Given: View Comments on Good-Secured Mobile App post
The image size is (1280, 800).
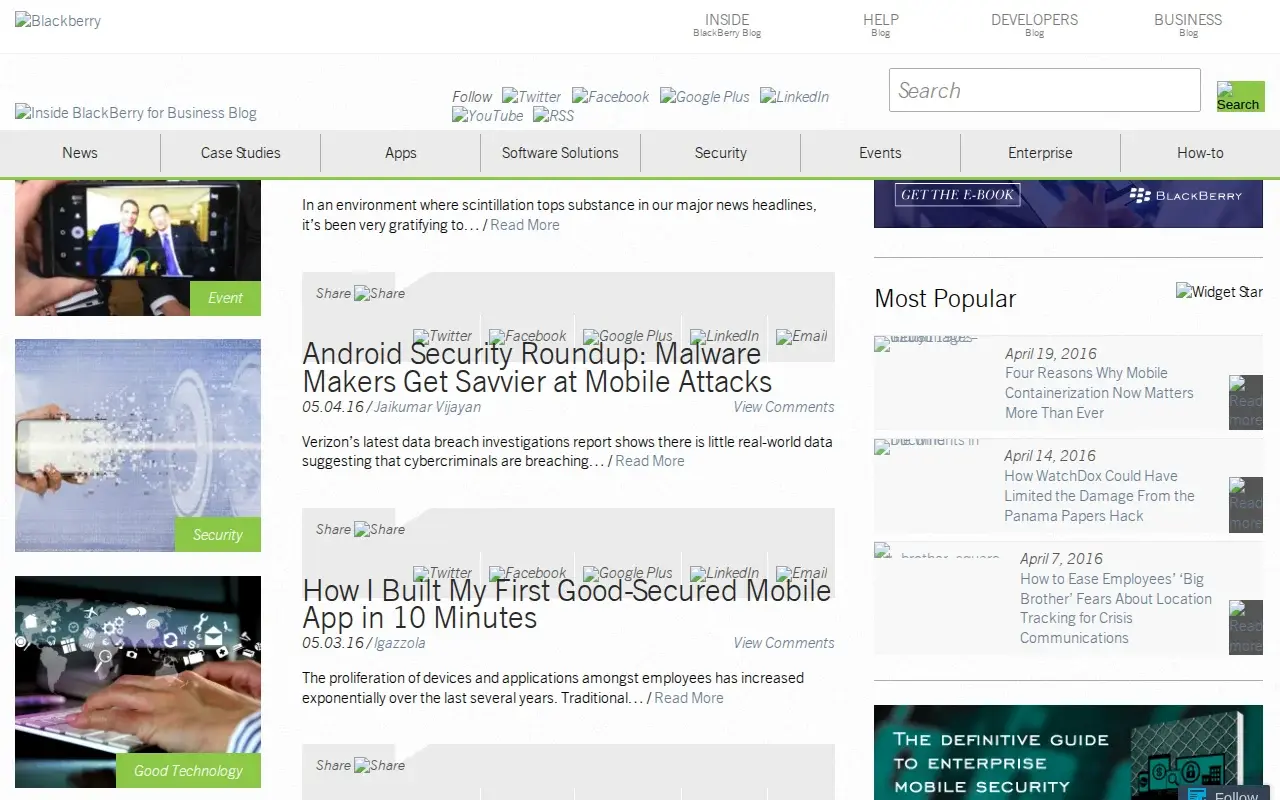Looking at the screenshot, I should point(784,643).
